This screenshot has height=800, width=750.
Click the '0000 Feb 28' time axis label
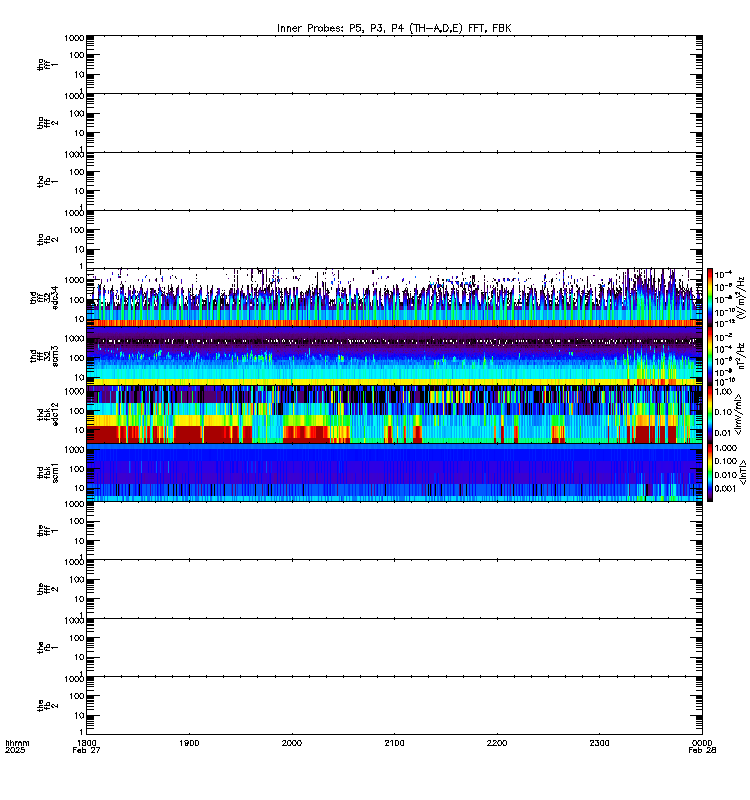coord(702,746)
